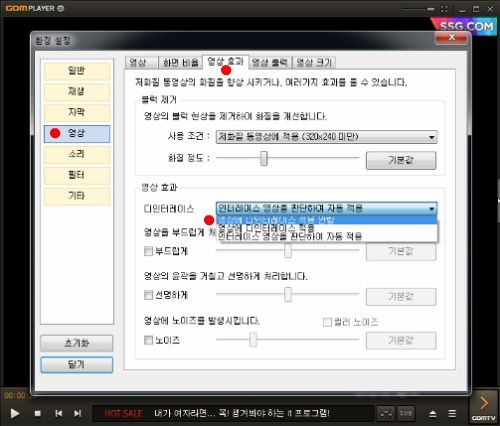Click the 닫기 close button
Viewport: 500px width, 426px height.
(x=77, y=365)
